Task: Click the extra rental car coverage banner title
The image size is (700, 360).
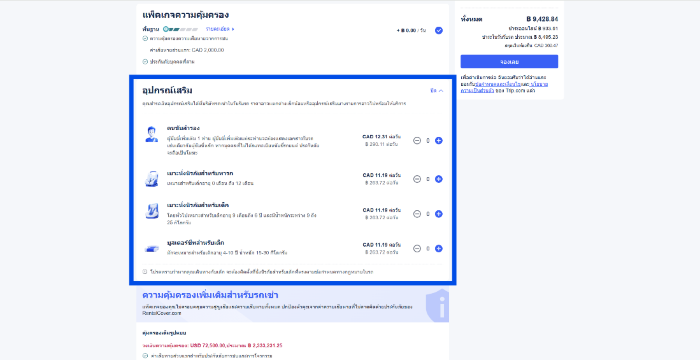Action: click(x=210, y=295)
